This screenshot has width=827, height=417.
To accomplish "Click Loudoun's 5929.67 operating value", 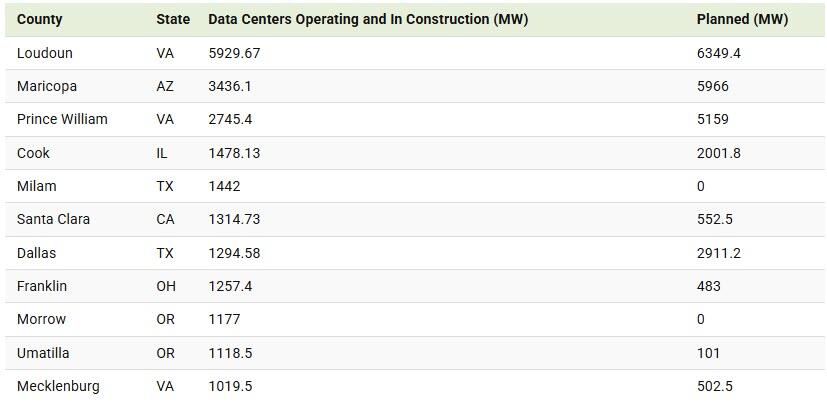I will pyautogui.click(x=234, y=53).
